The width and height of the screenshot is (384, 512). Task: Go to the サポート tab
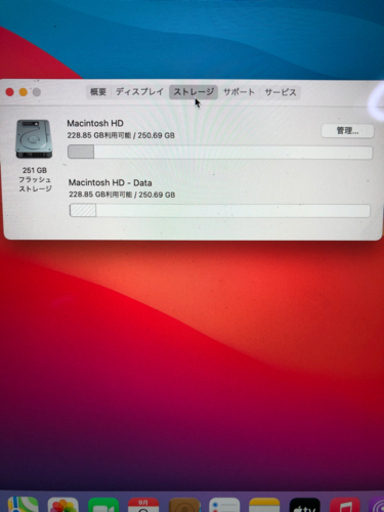click(239, 92)
